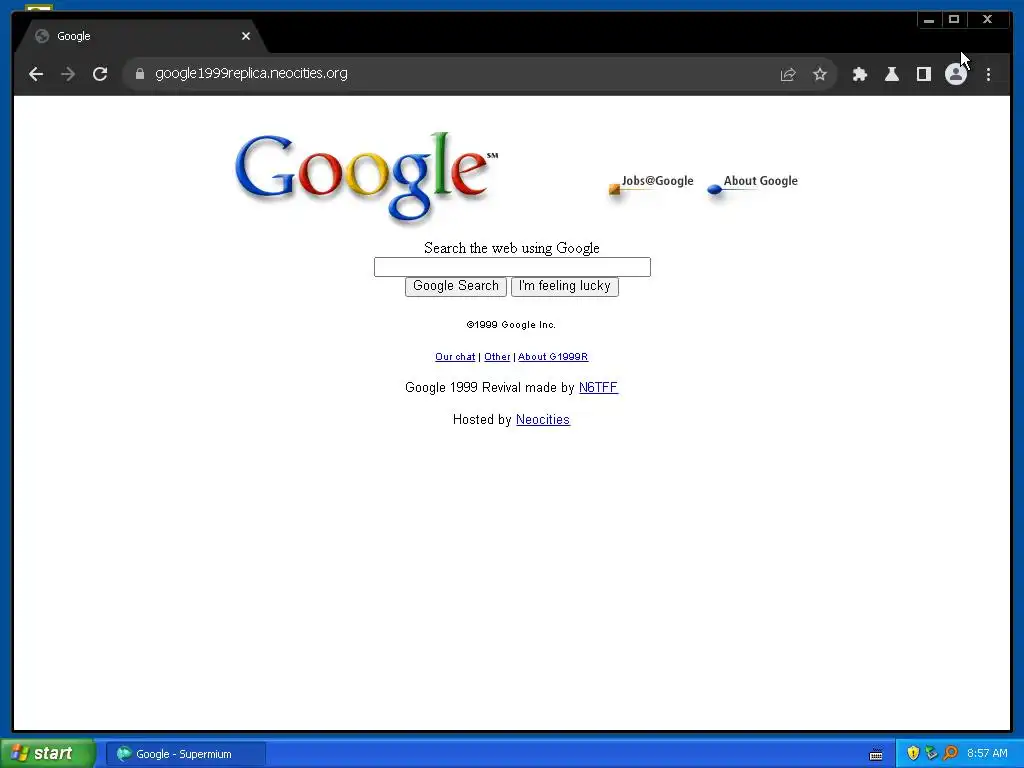This screenshot has height=768, width=1024.
Task: Click the security shield tray icon
Action: [913, 753]
